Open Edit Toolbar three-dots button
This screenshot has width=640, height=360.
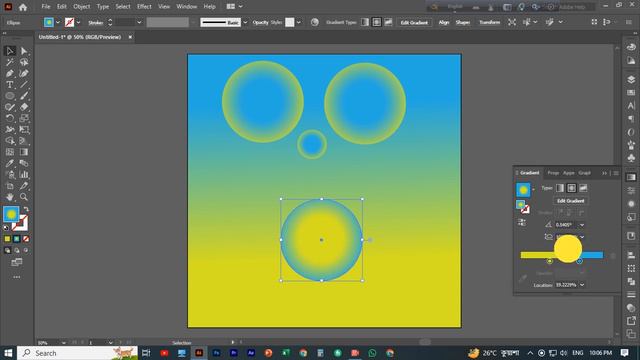coord(16,277)
